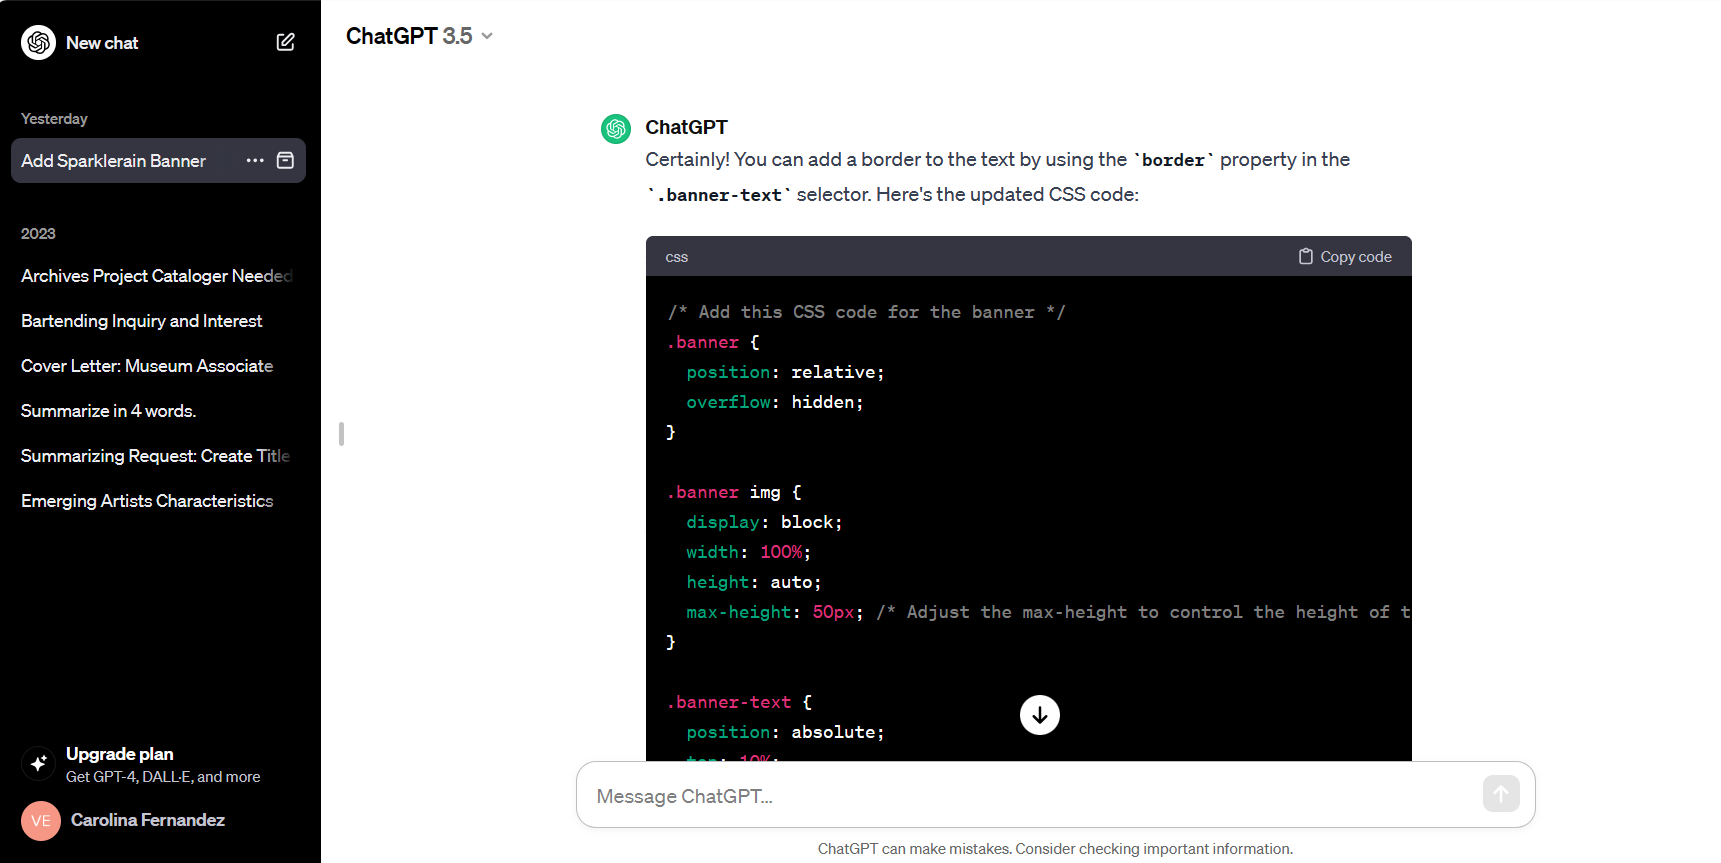This screenshot has height=863, width=1721.
Task: Open Cover Letter: Museum Associate chat
Action: click(158, 366)
